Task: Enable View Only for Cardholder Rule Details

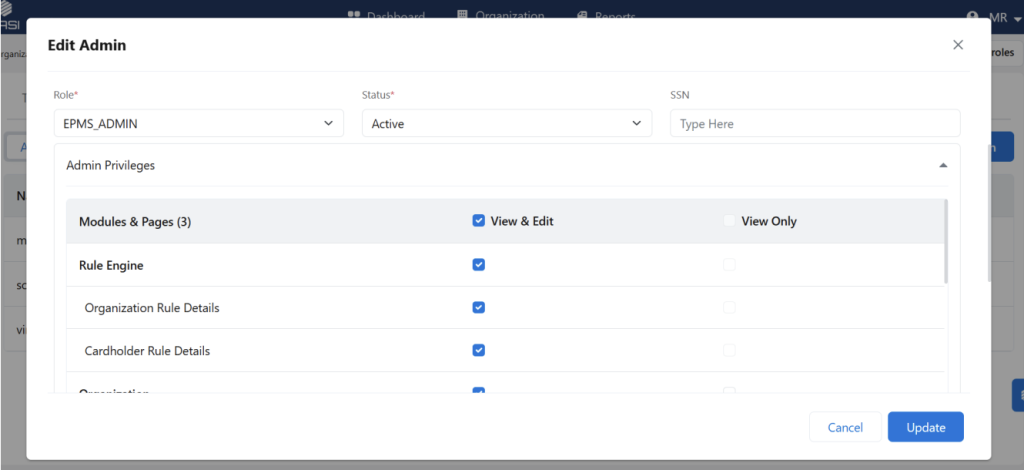Action: [x=729, y=351]
